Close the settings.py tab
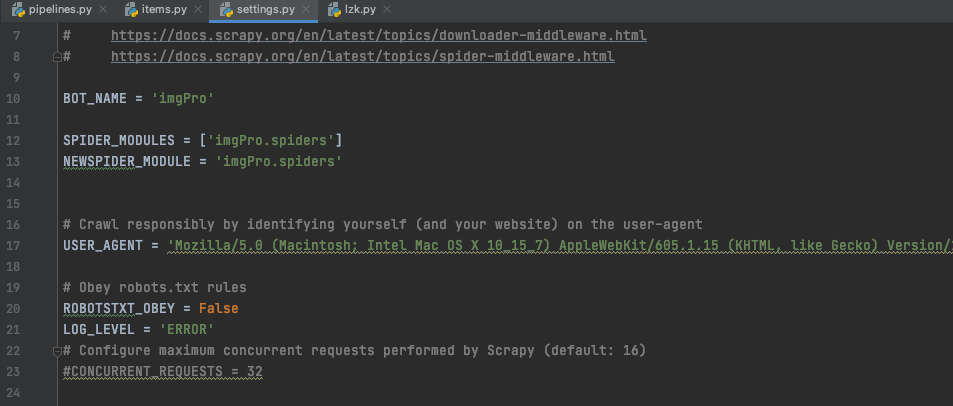Screen dimensions: 953x406 [305, 10]
